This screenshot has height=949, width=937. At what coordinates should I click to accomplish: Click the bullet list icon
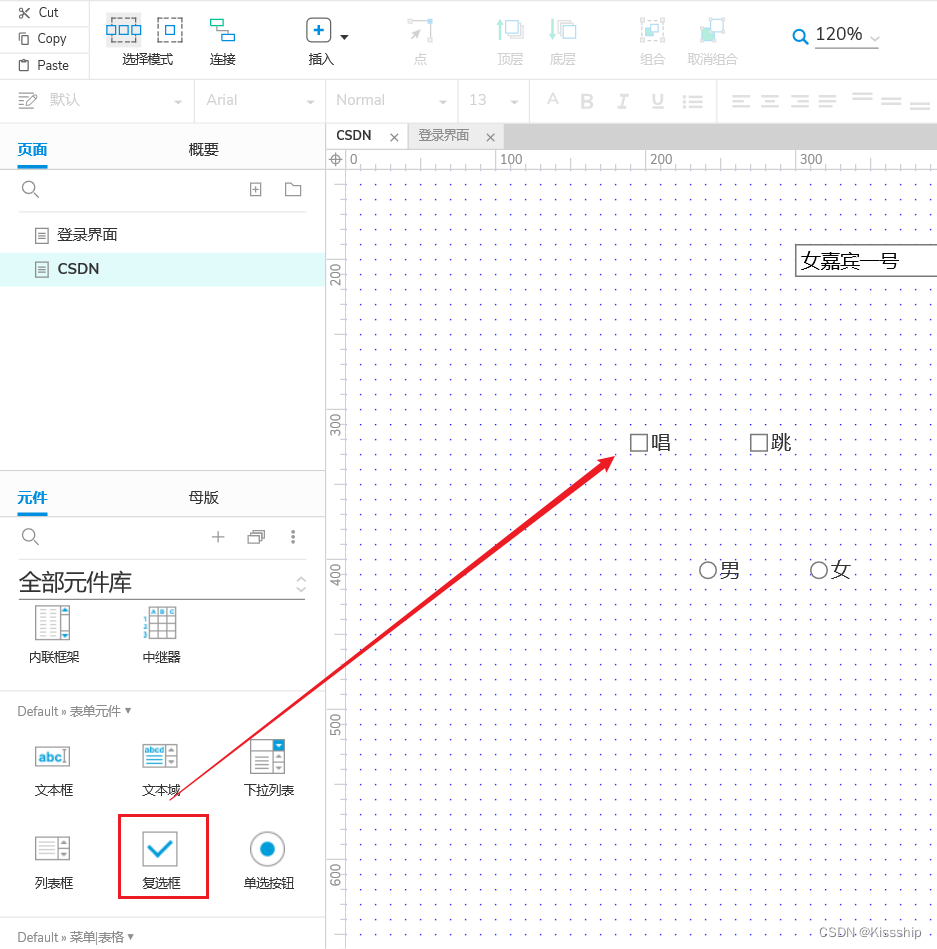(692, 101)
